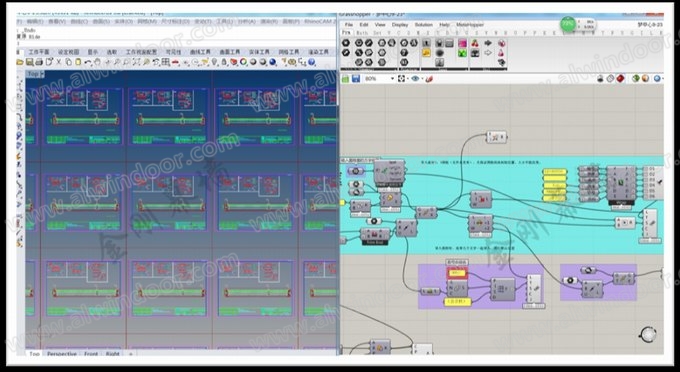Click the canvas compass widget
Screen dimensions: 680x372
pyautogui.click(x=648, y=334)
